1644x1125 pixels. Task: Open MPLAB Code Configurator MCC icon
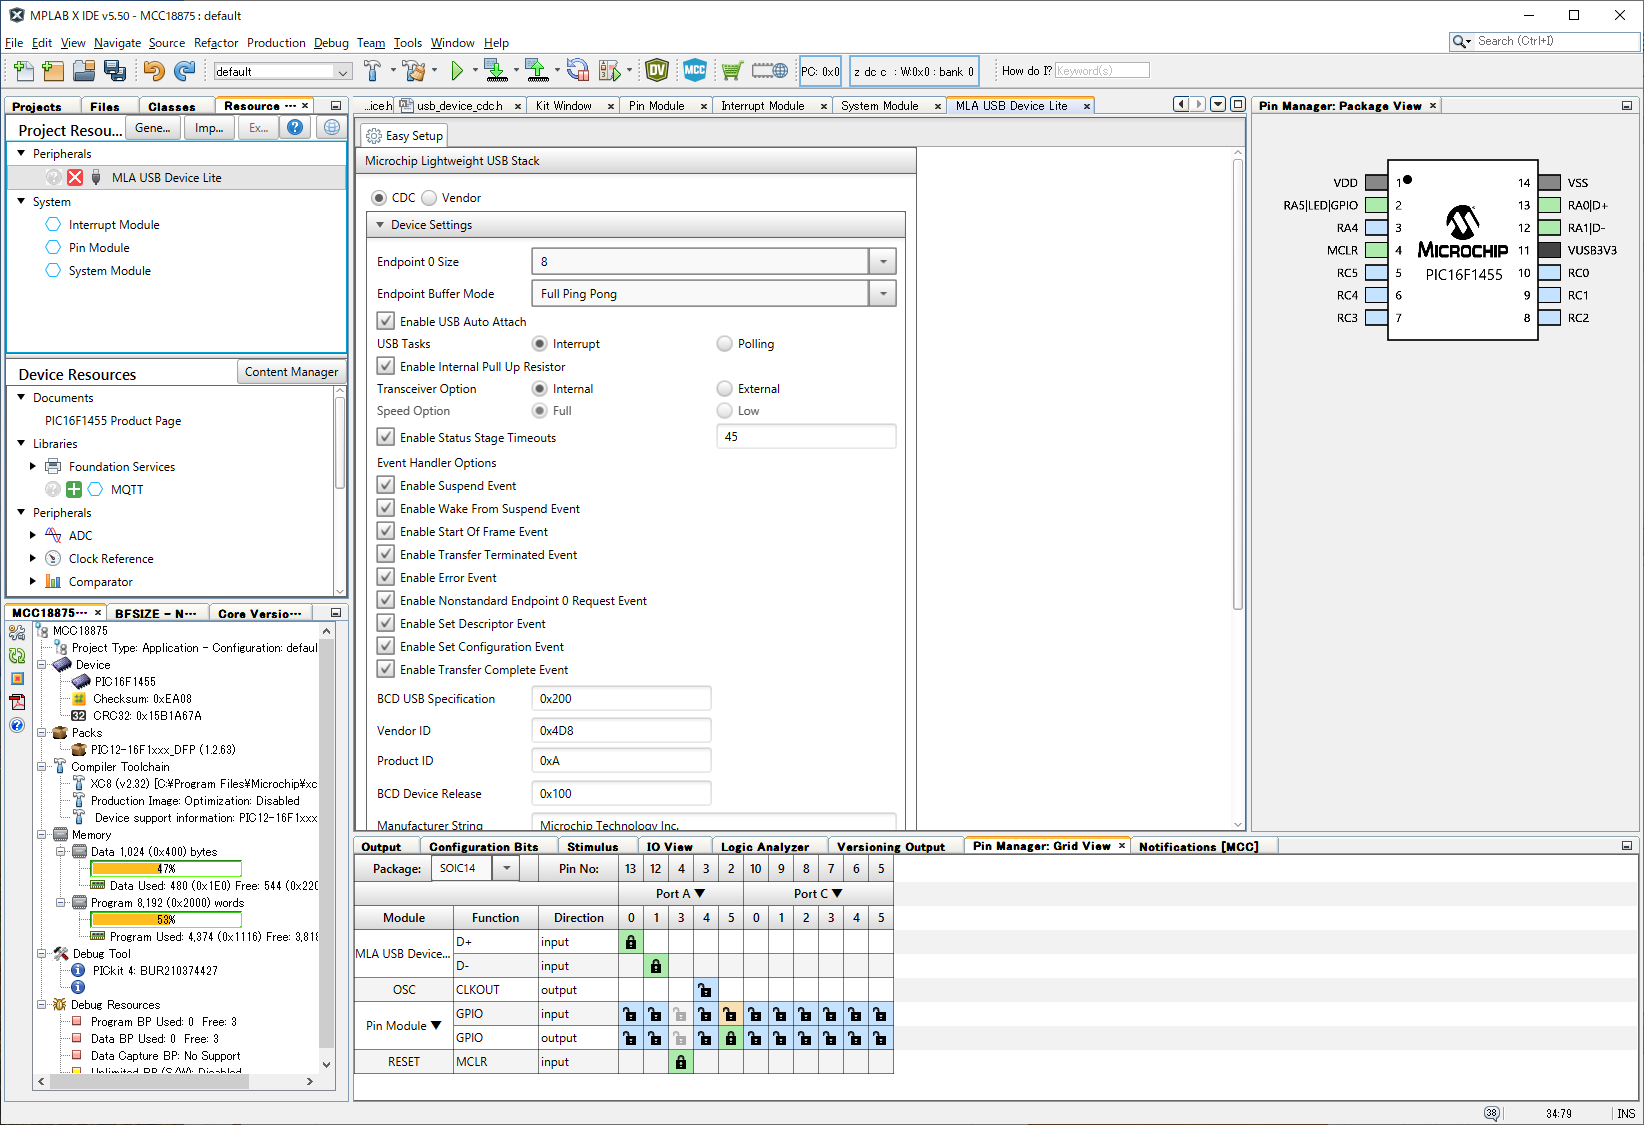pyautogui.click(x=695, y=70)
